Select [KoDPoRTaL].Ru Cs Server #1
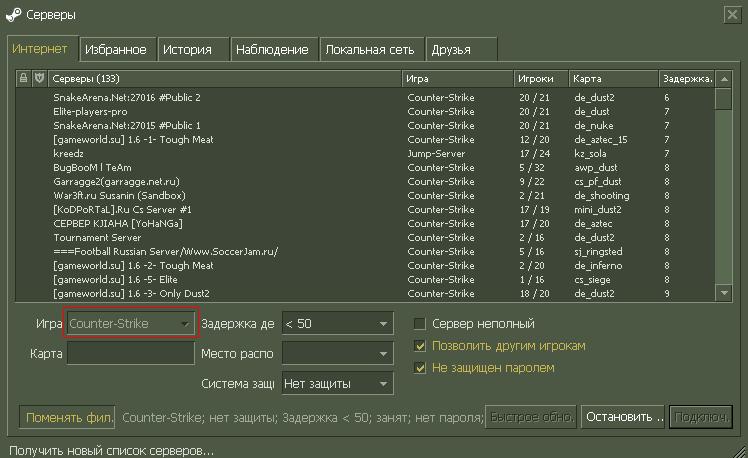Screen dimensions: 748x458 tap(365, 209)
